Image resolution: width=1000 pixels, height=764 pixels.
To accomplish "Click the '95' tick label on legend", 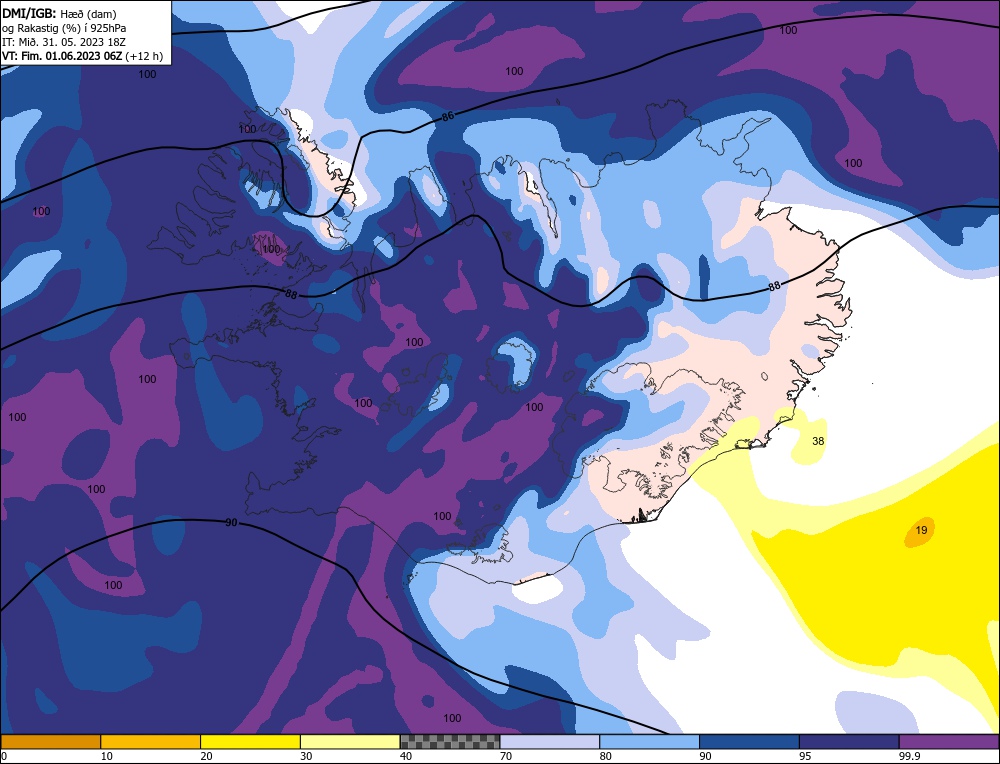I will click(x=805, y=756).
